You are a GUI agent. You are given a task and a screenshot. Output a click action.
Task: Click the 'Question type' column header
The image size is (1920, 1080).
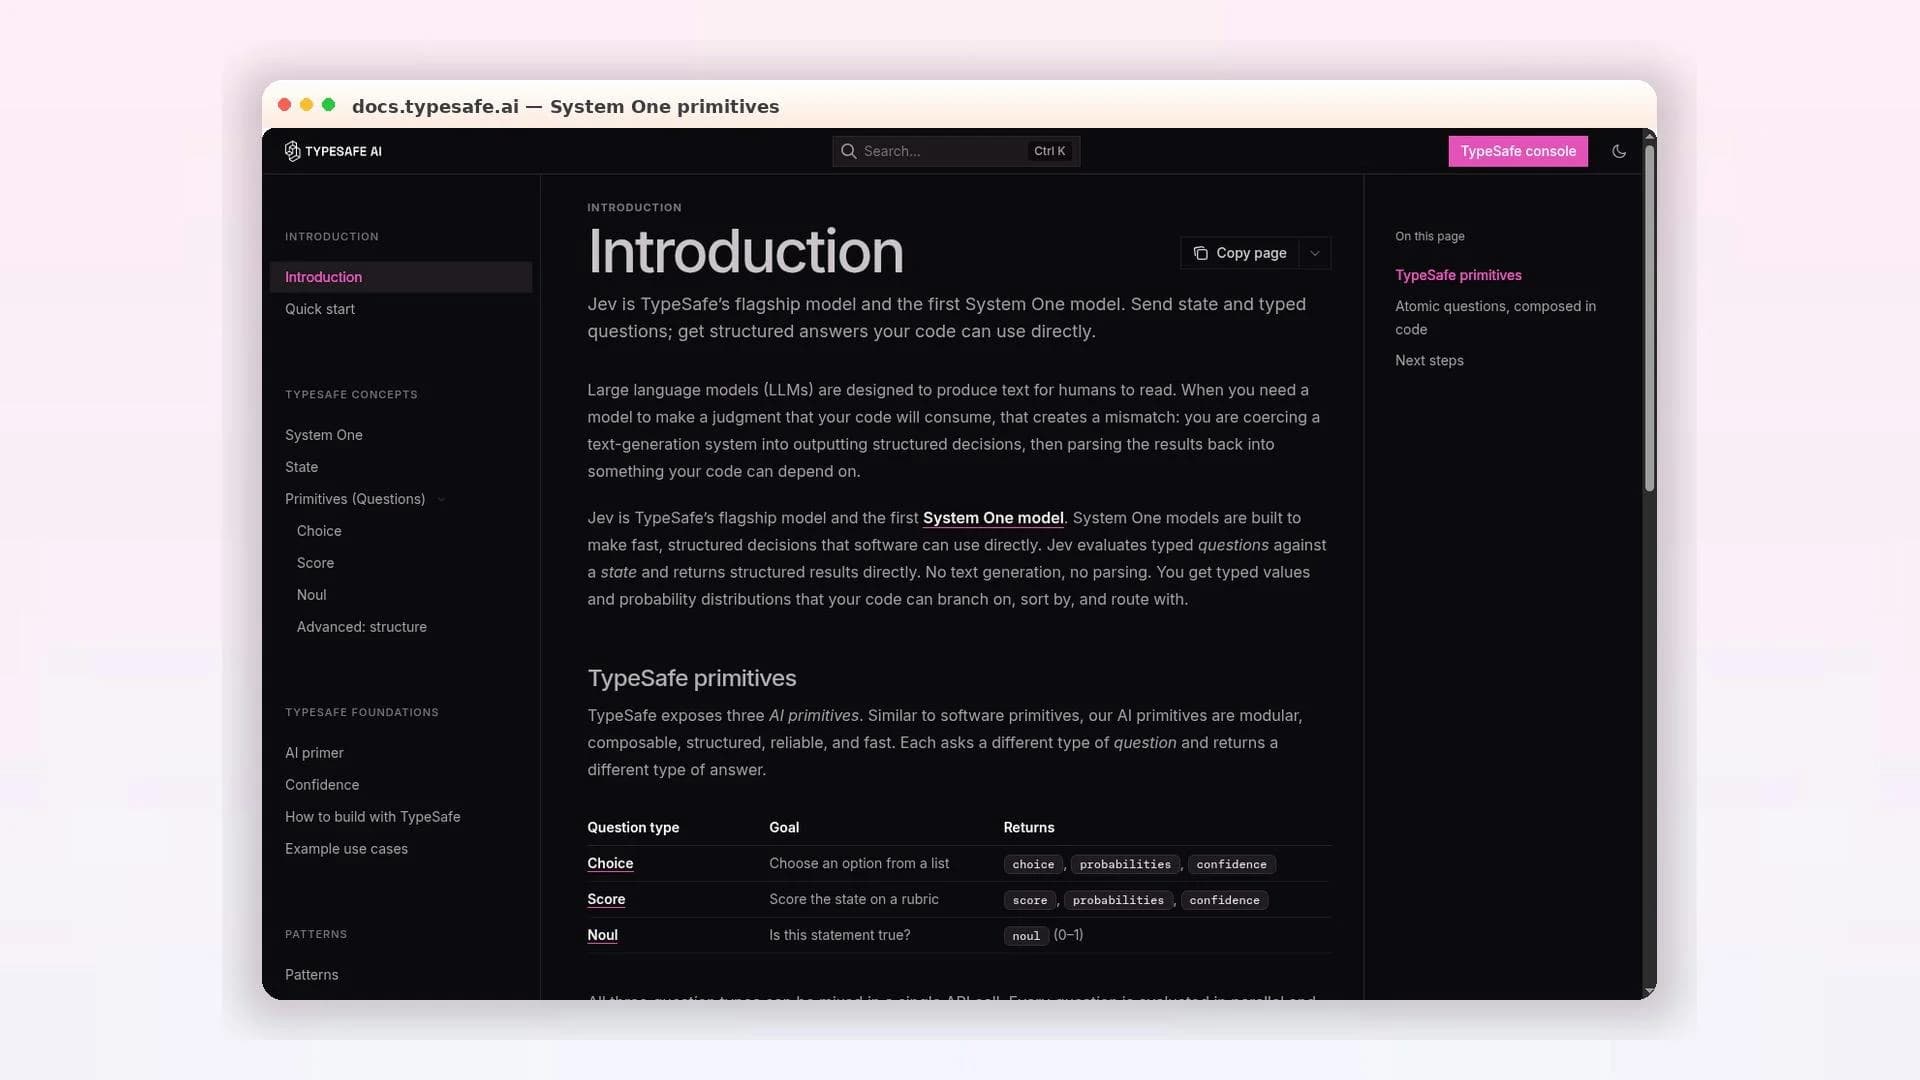[x=633, y=827]
